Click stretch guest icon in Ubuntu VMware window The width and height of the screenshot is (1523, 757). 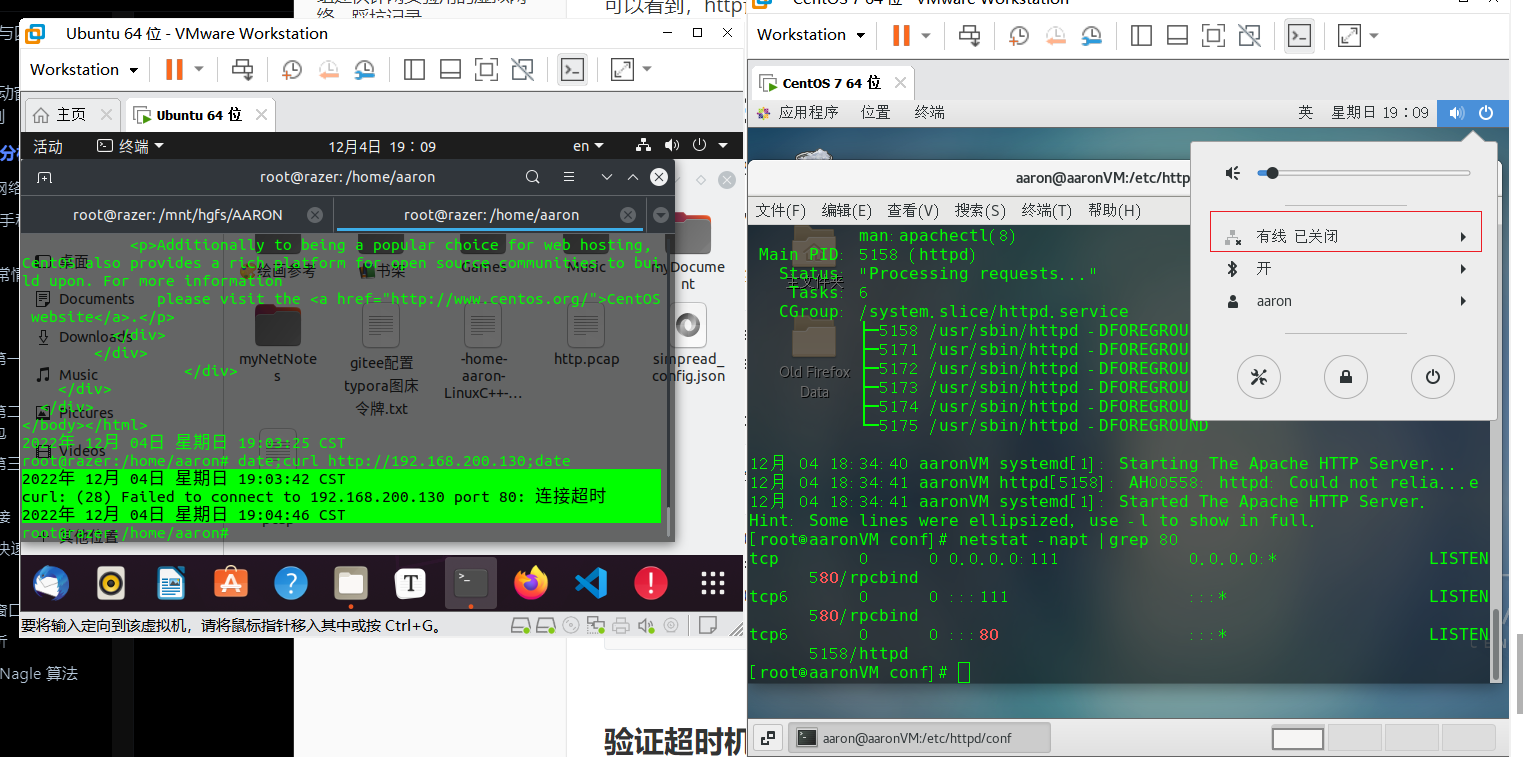[x=622, y=69]
